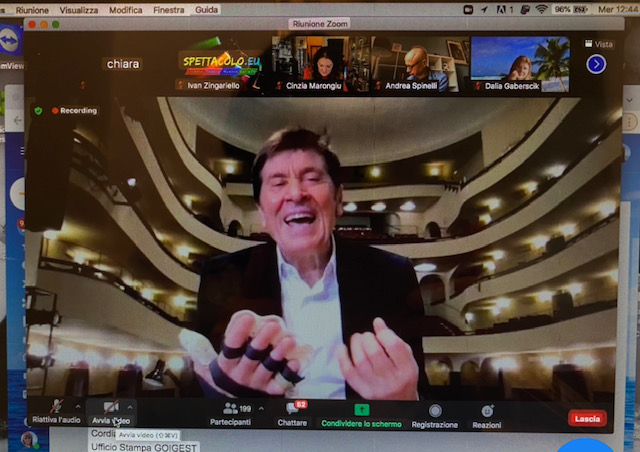Open the Reazioni emoji menu
The height and width of the screenshot is (452, 640).
pos(487,417)
